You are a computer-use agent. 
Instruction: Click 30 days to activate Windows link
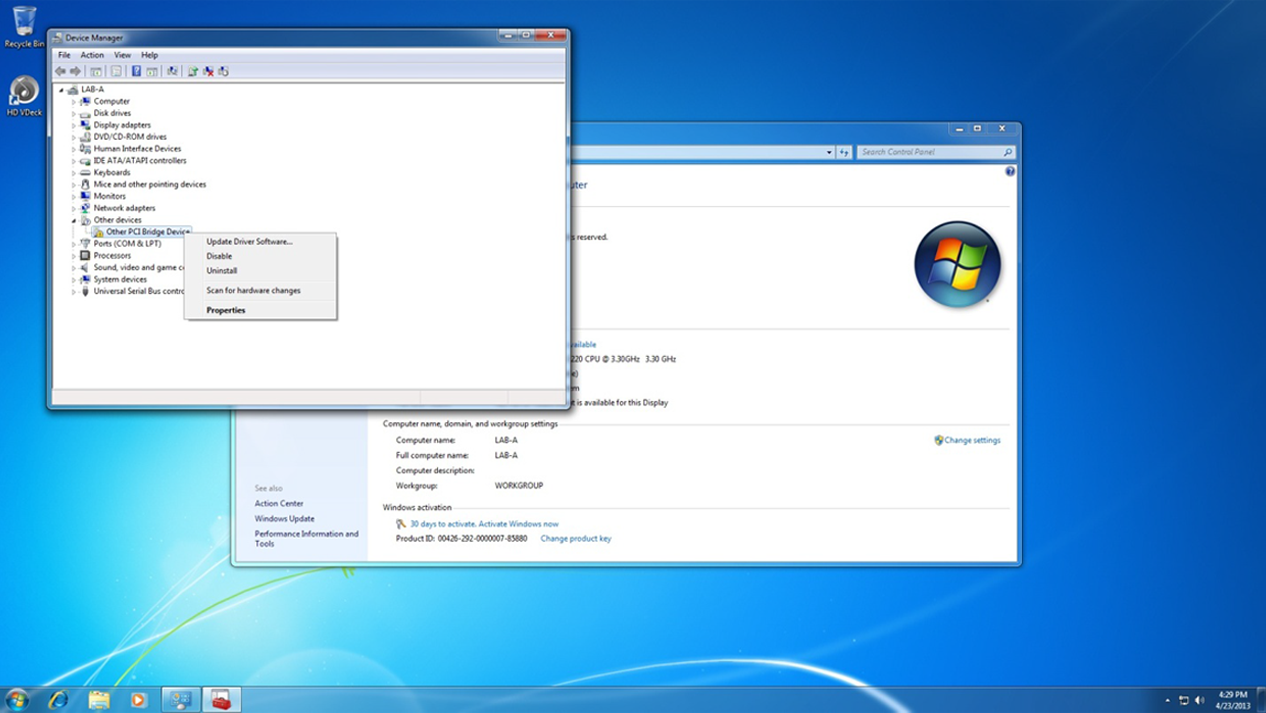tap(484, 524)
